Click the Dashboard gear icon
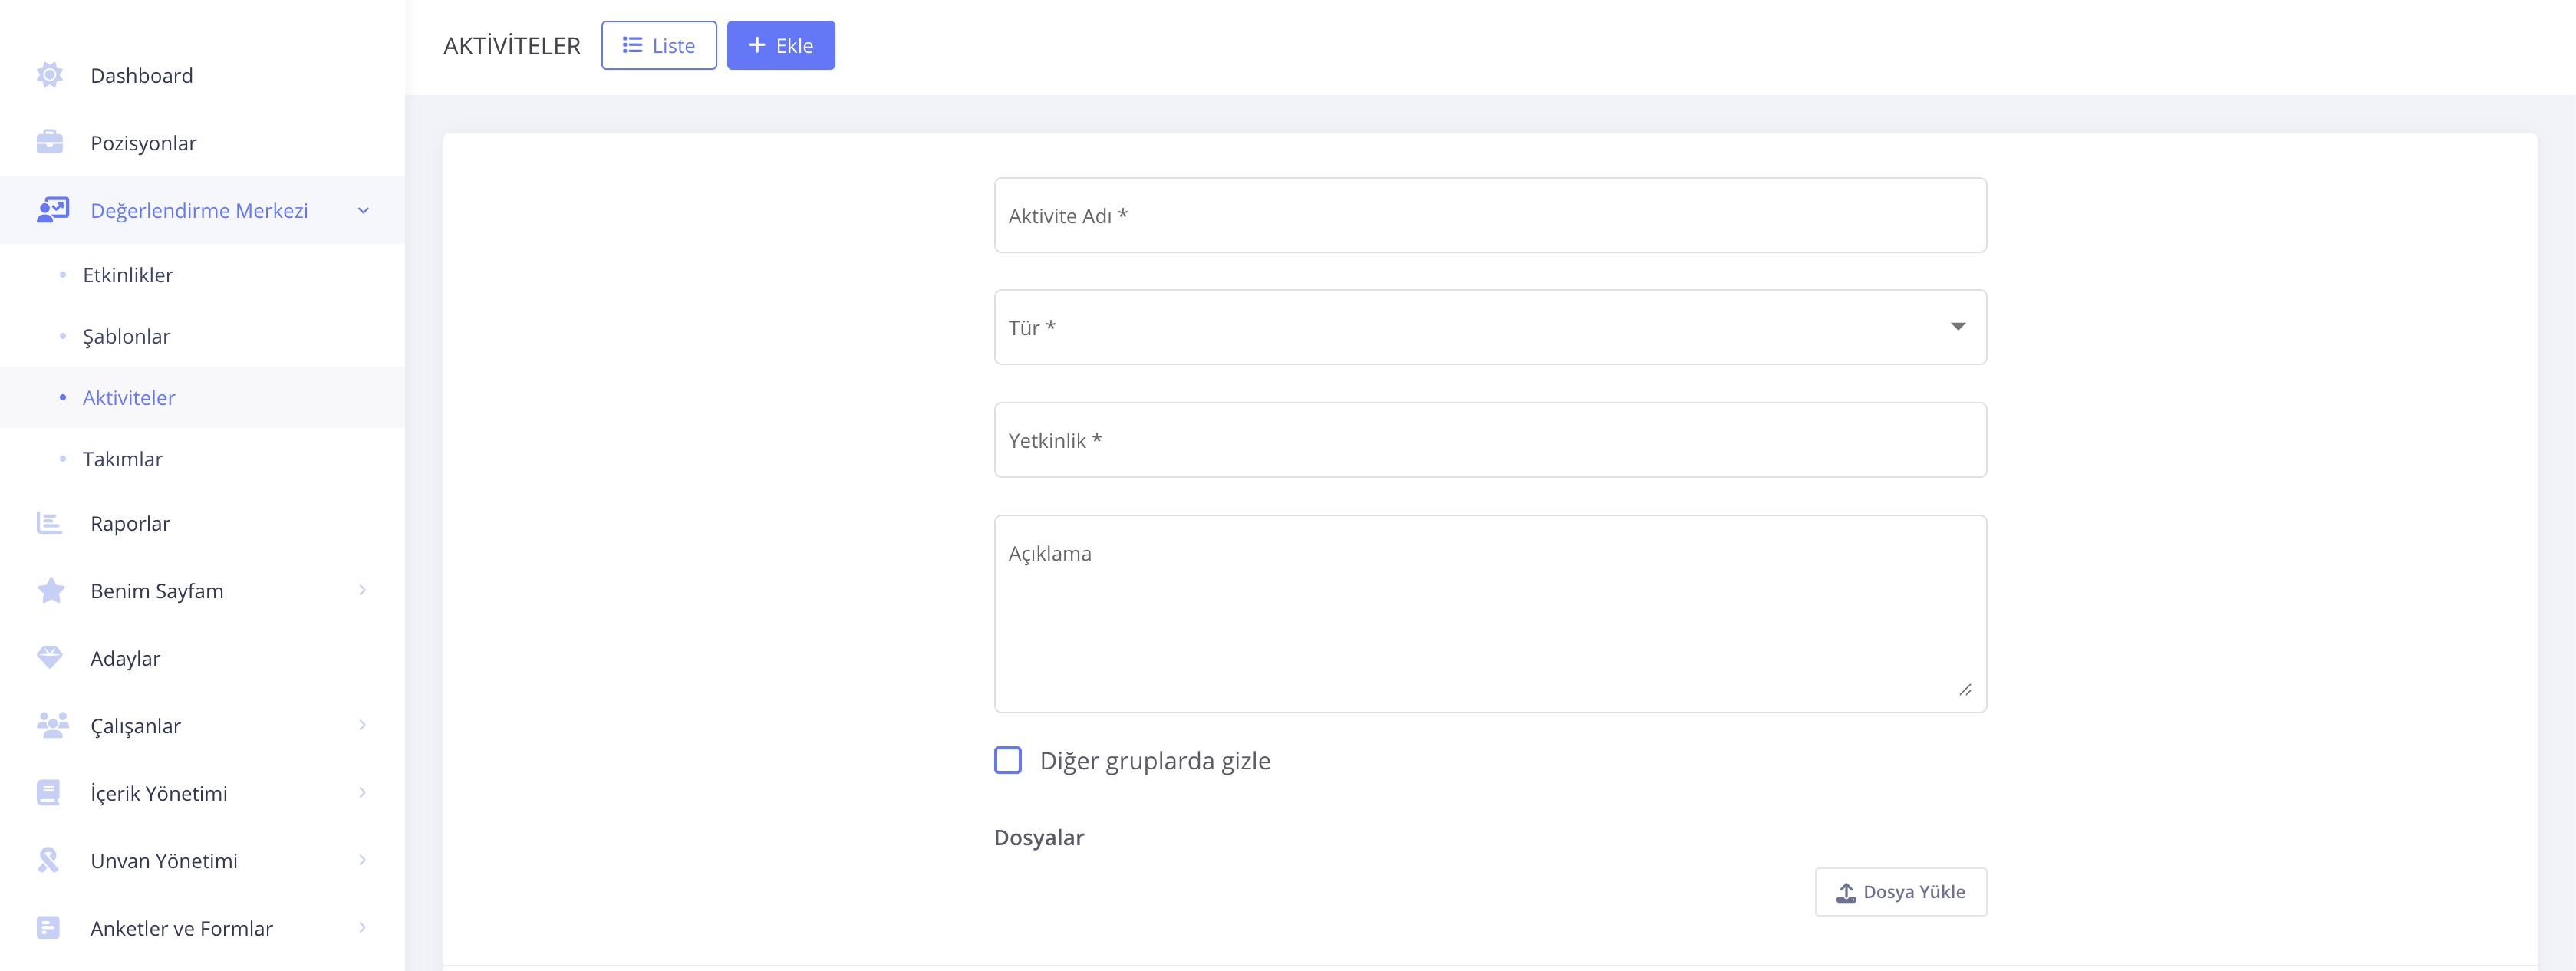Screen dimensions: 2576x971 pyautogui.click(x=49, y=75)
